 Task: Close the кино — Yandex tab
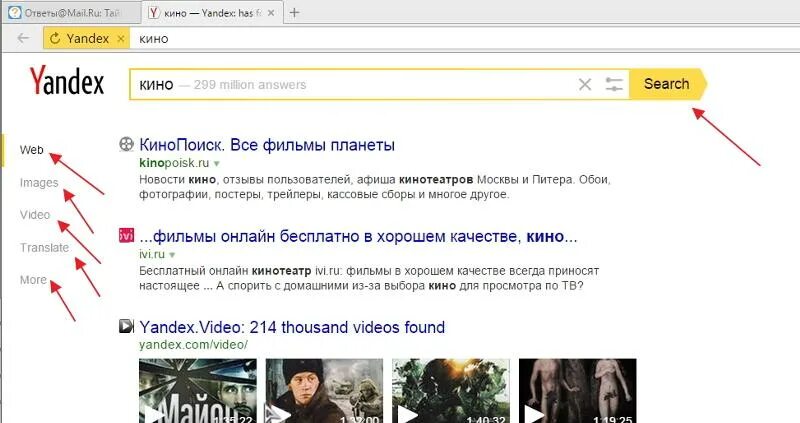tap(271, 13)
